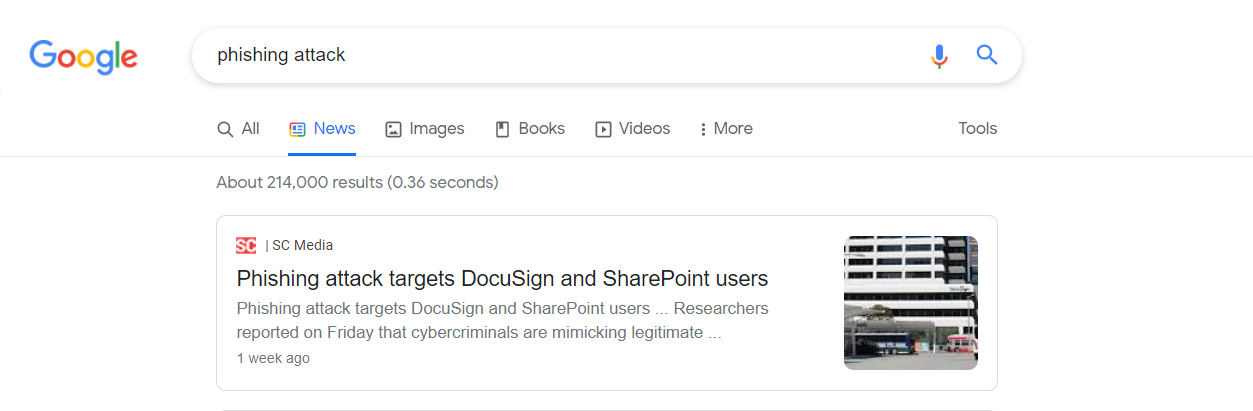Click 'About 214,000 results' stats text
Screen dimensions: 1253x411
[357, 183]
